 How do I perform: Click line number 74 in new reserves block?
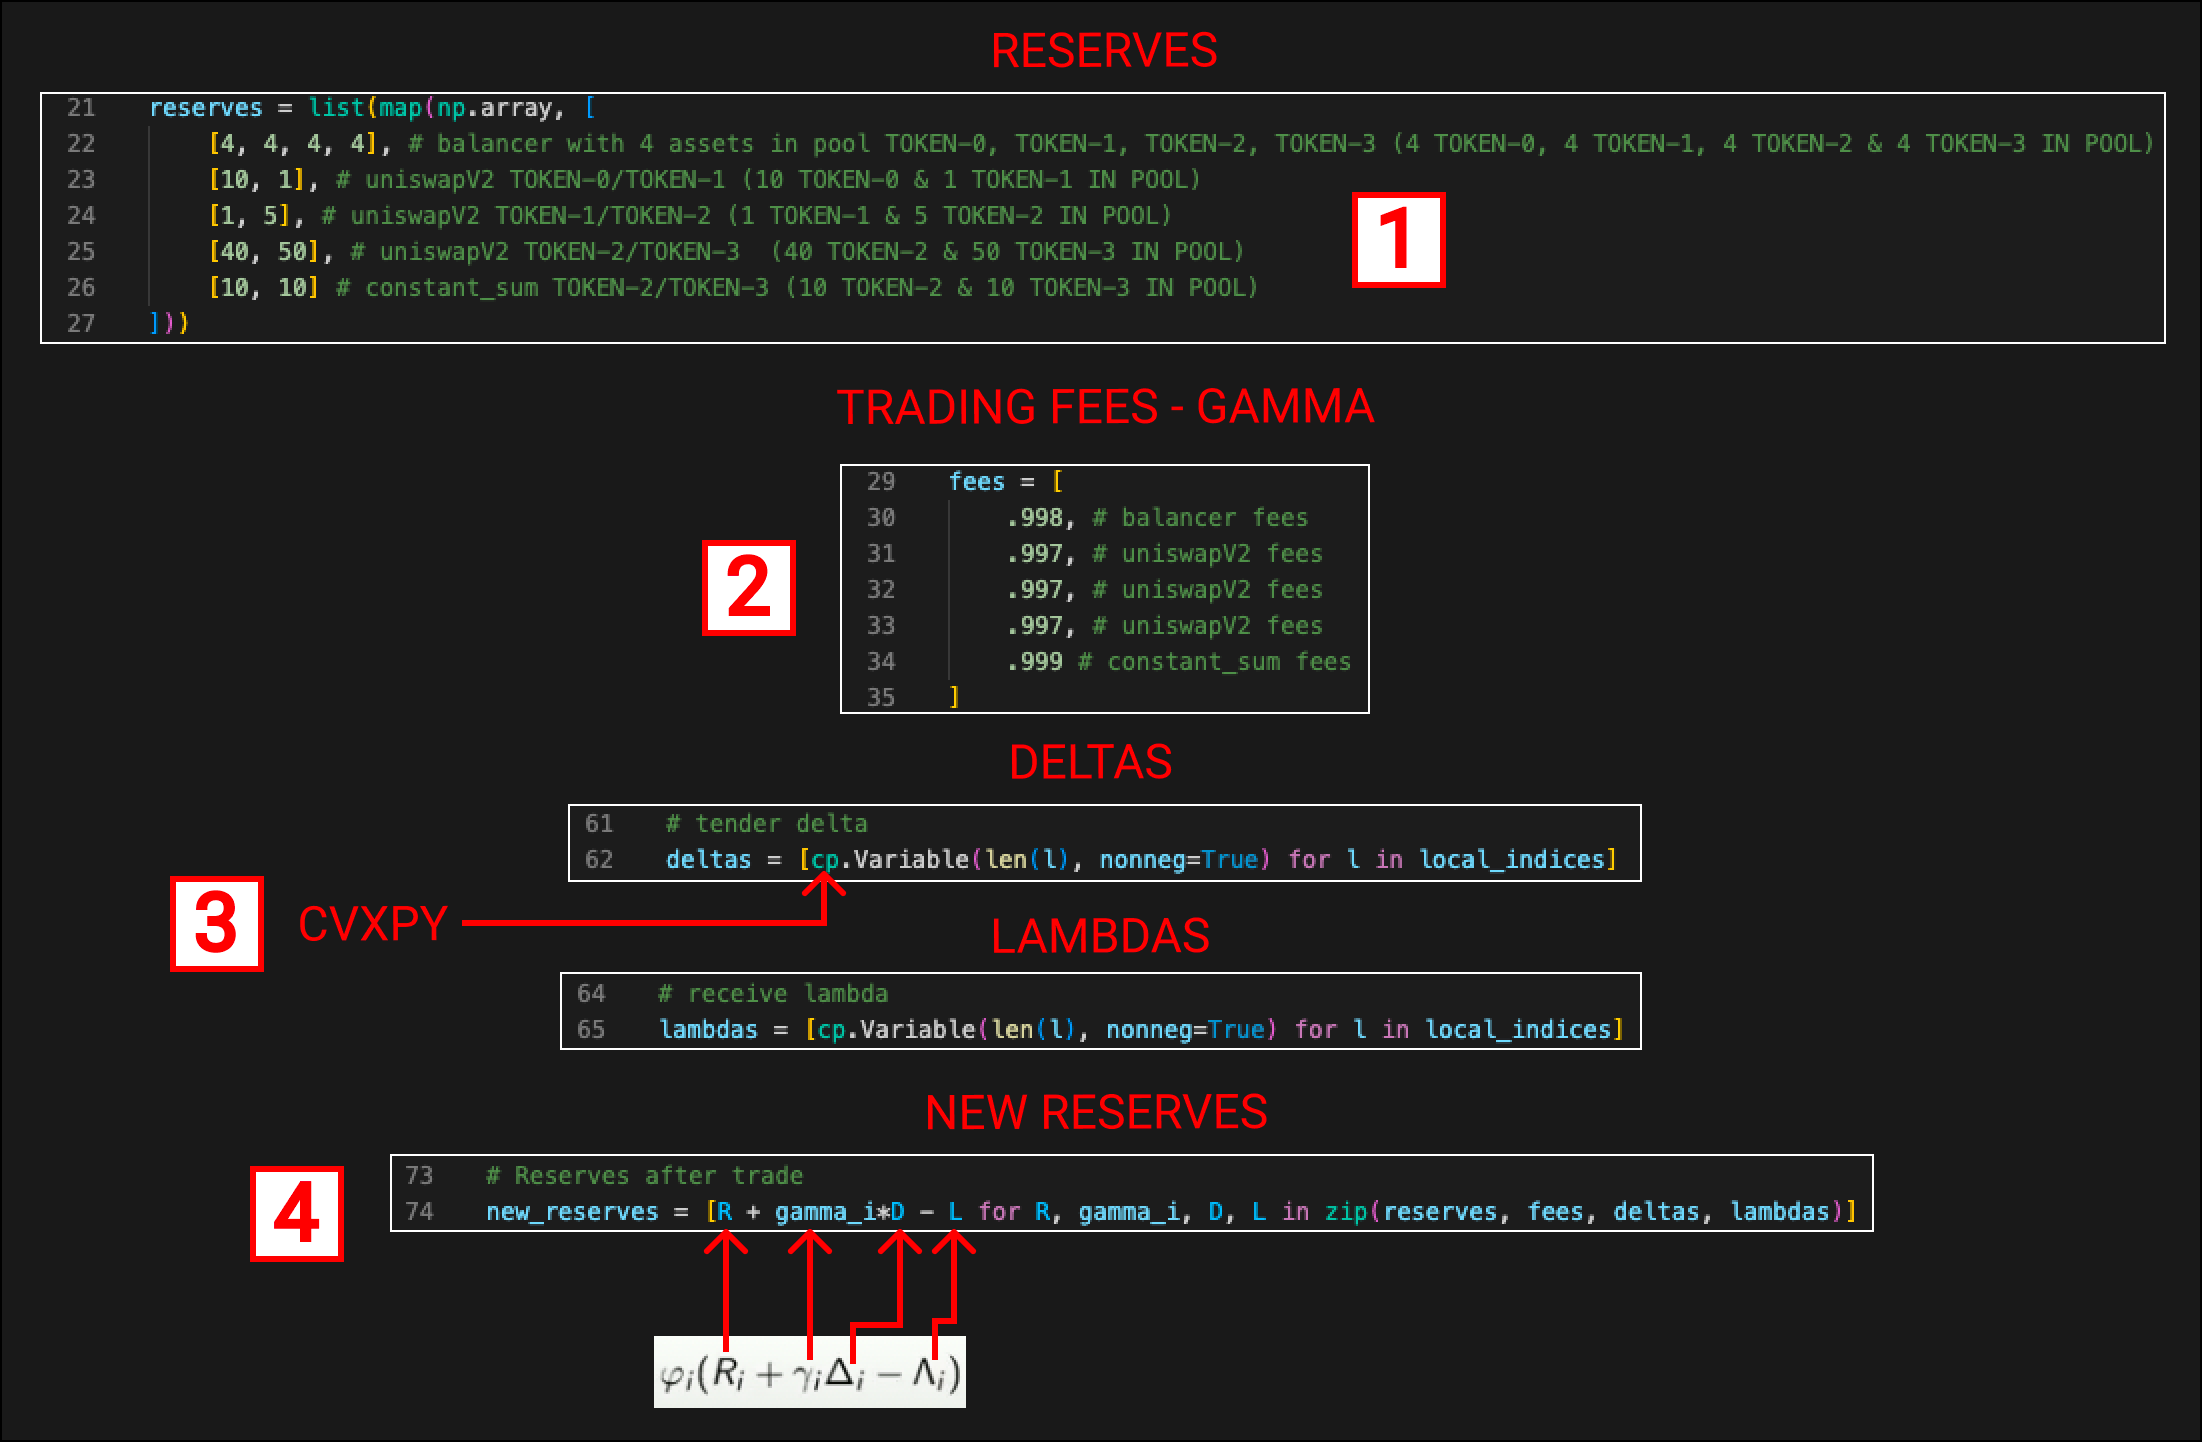pyautogui.click(x=420, y=1211)
